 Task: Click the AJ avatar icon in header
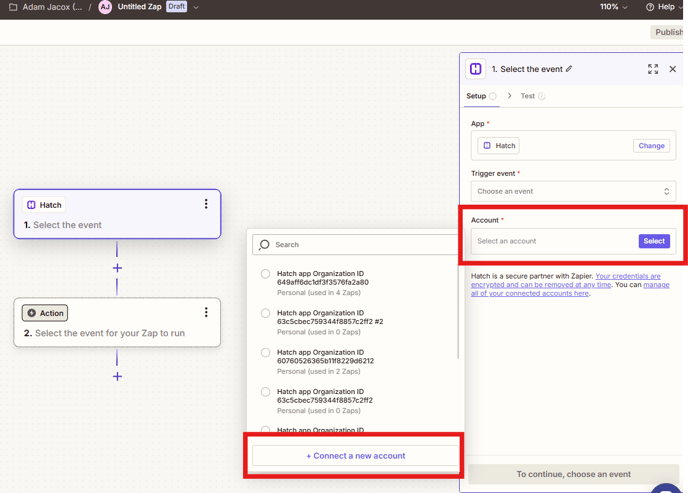tap(105, 7)
